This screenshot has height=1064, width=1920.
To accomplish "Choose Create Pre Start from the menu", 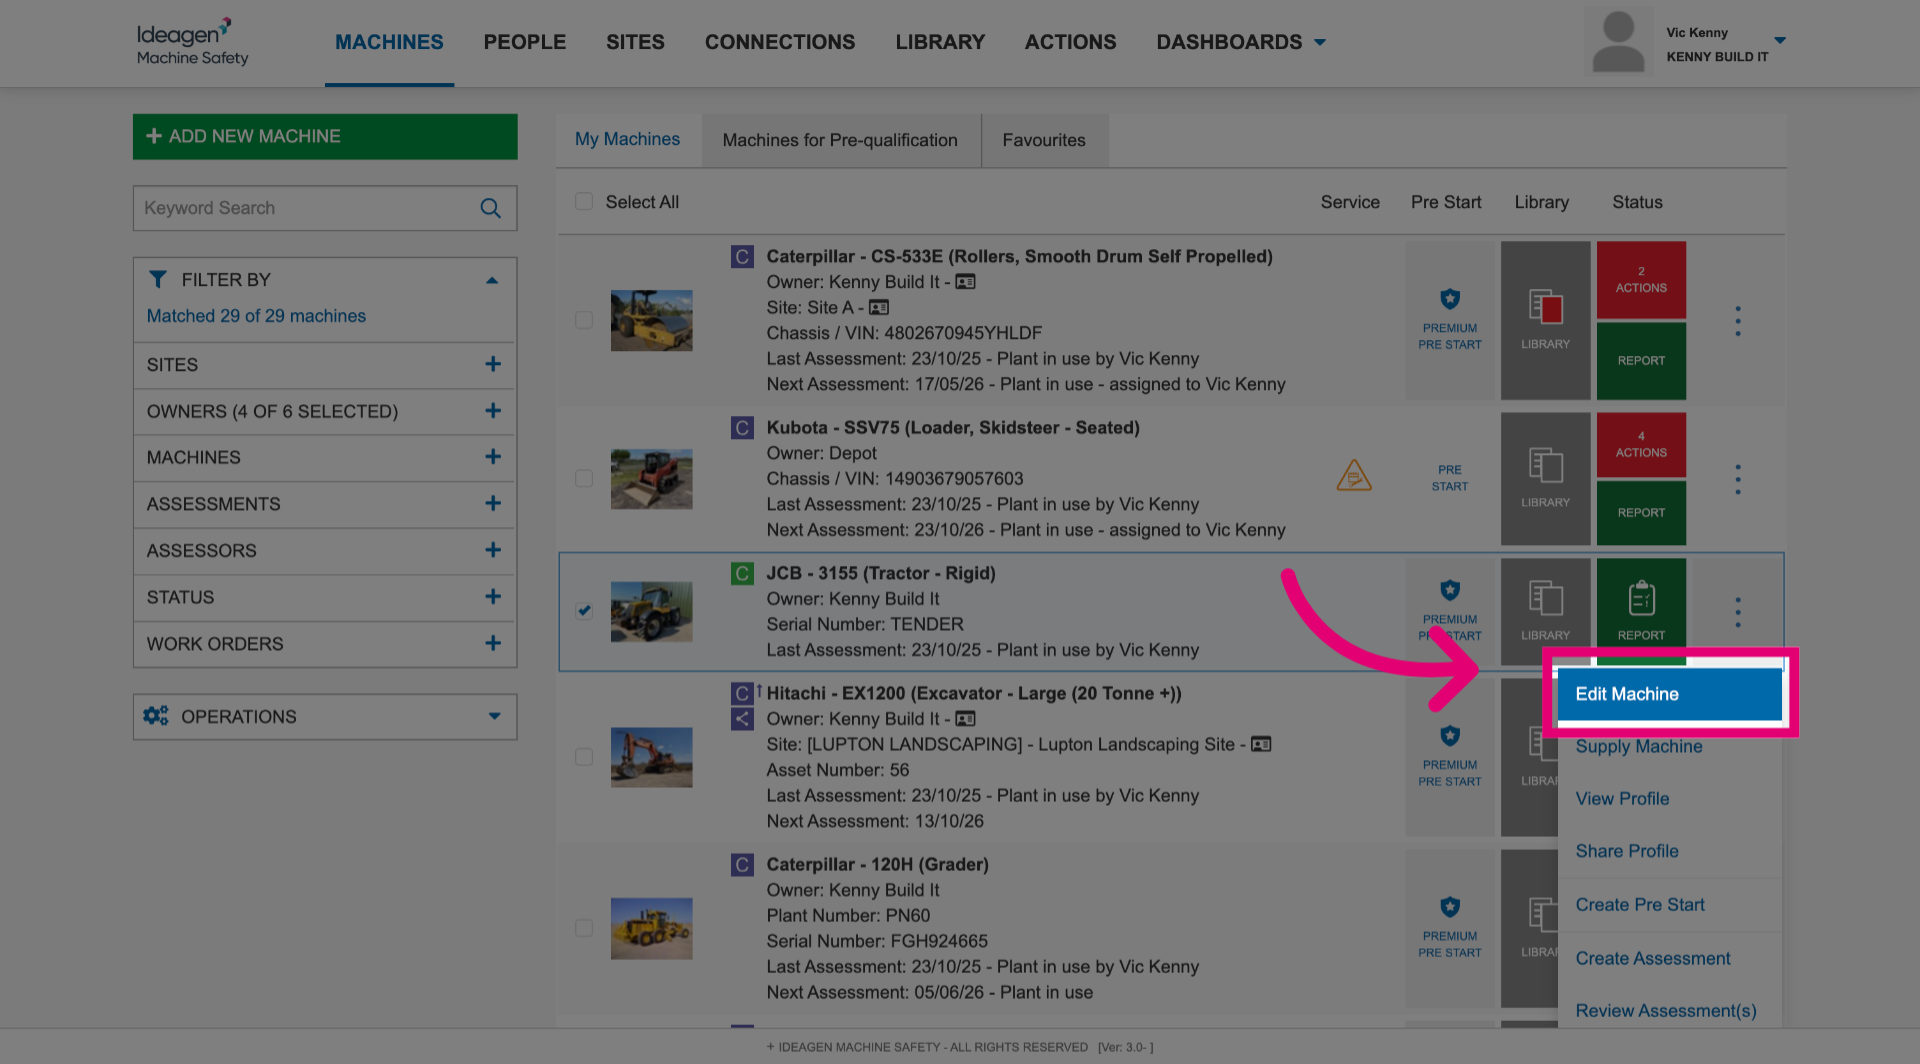I will tap(1669, 904).
